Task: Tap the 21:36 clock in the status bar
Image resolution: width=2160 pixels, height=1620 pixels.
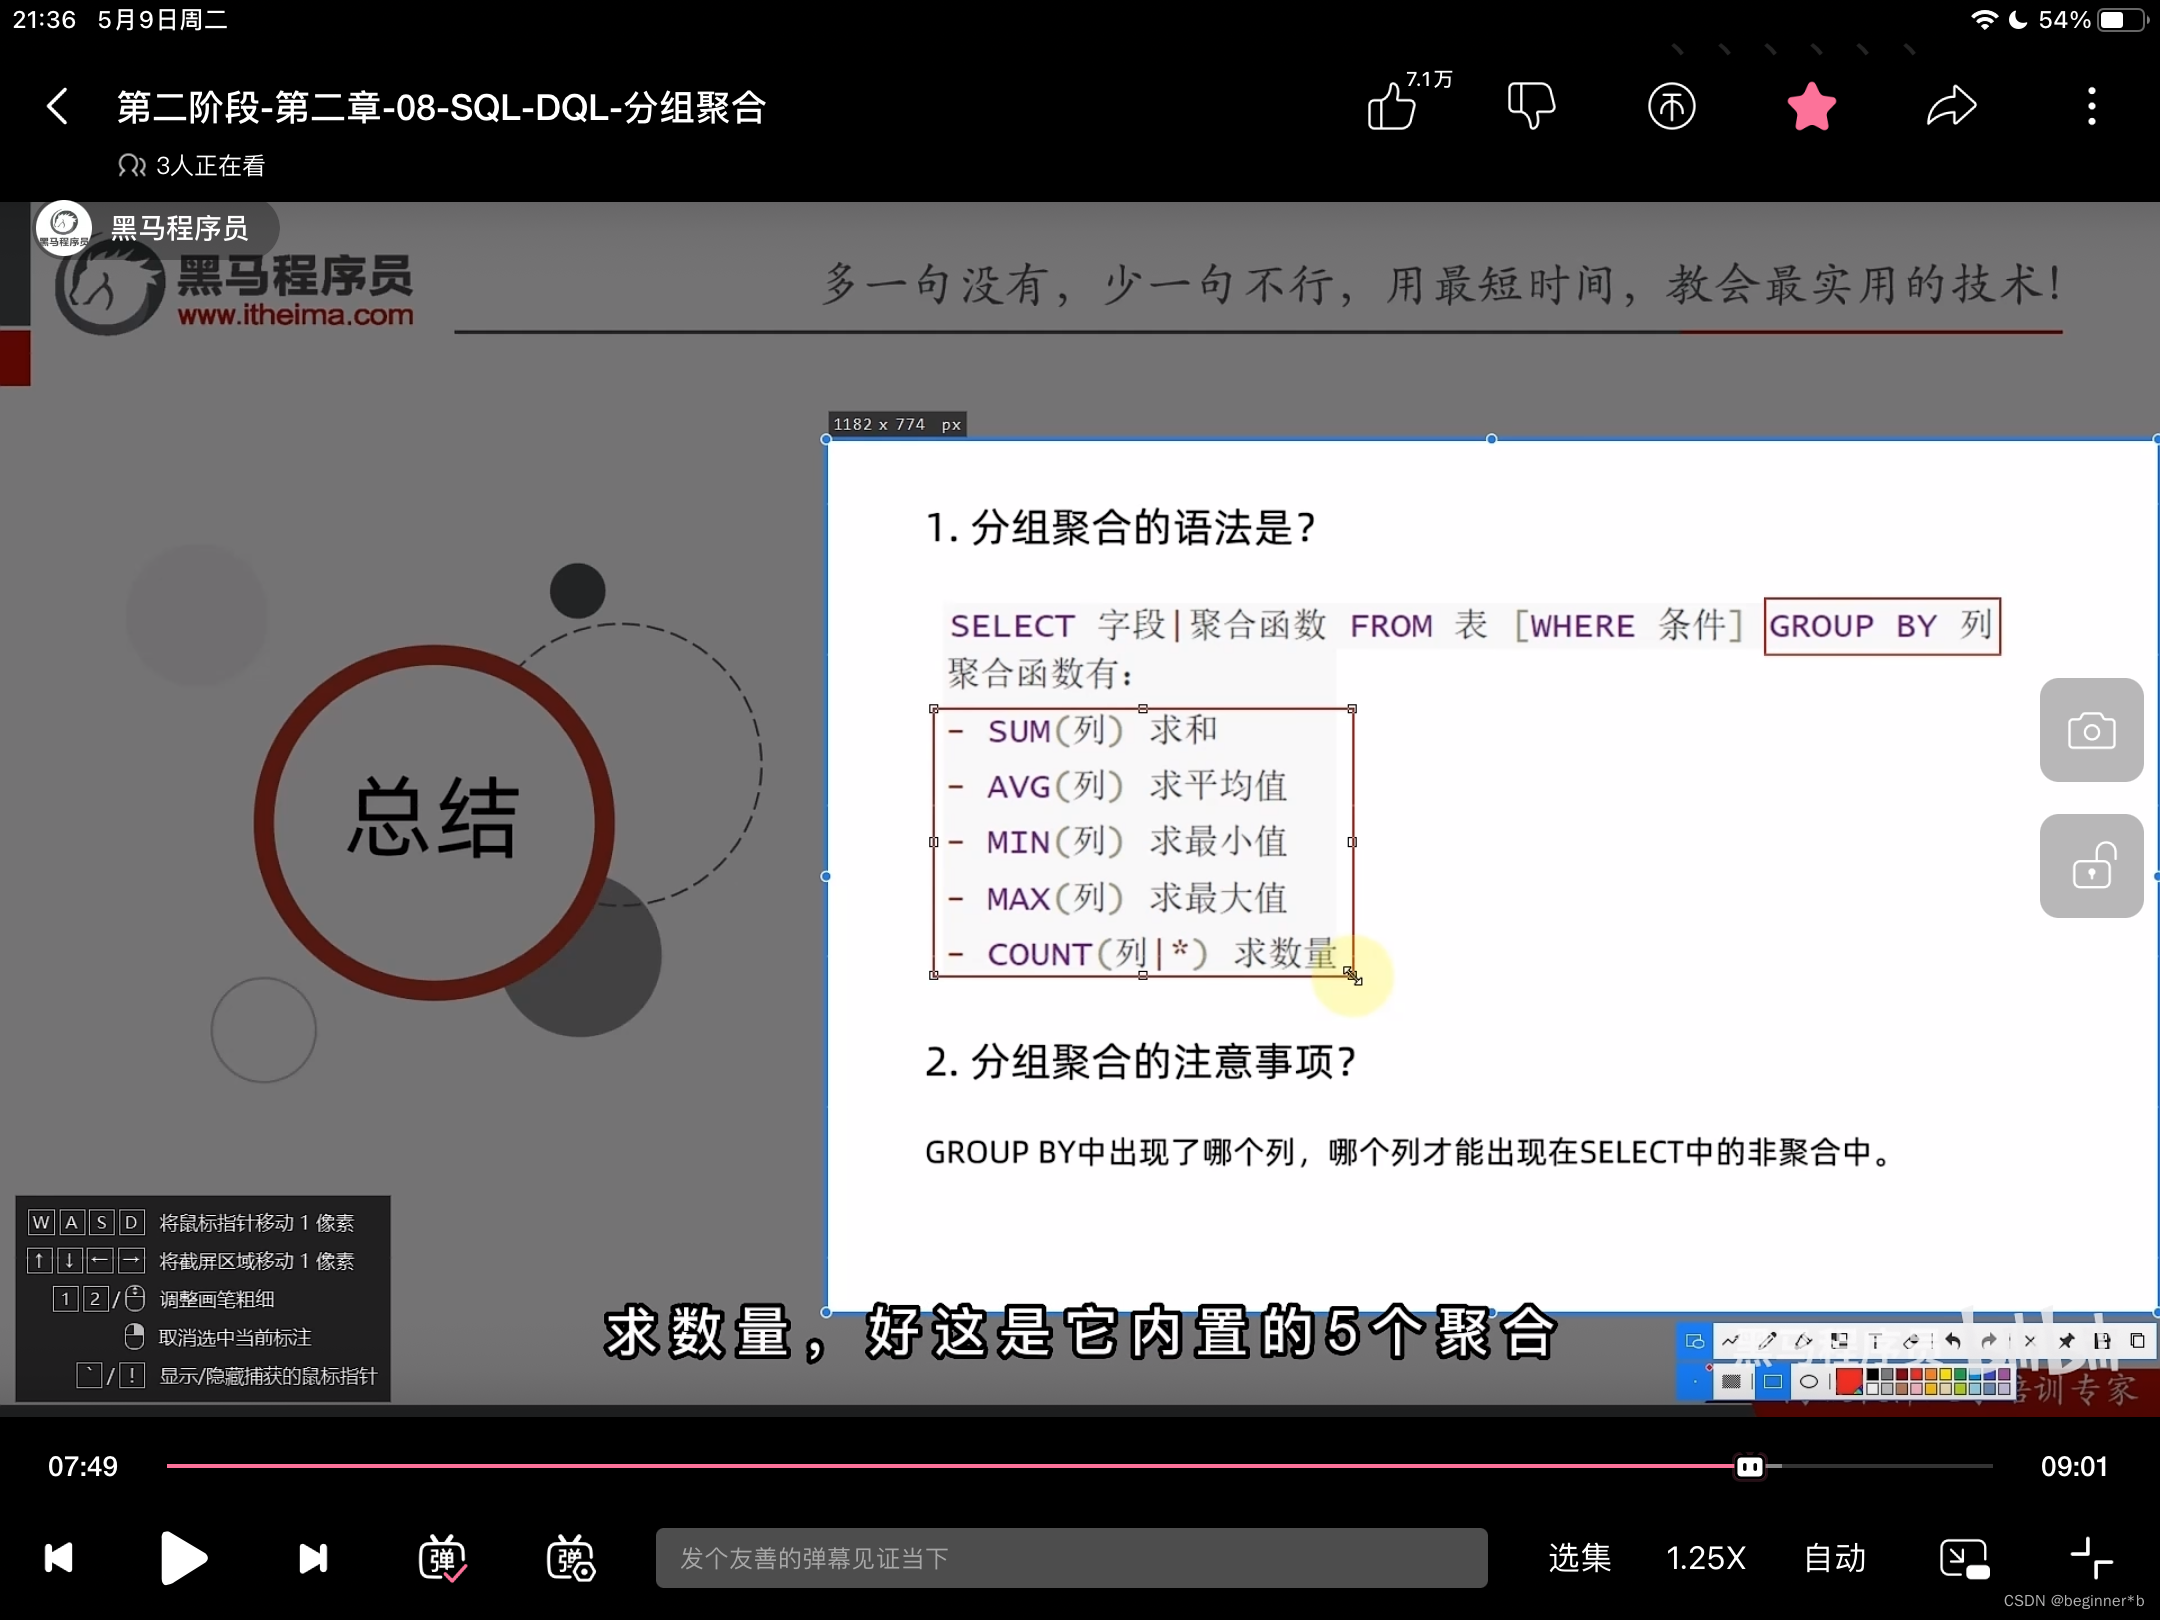Action: (45, 20)
